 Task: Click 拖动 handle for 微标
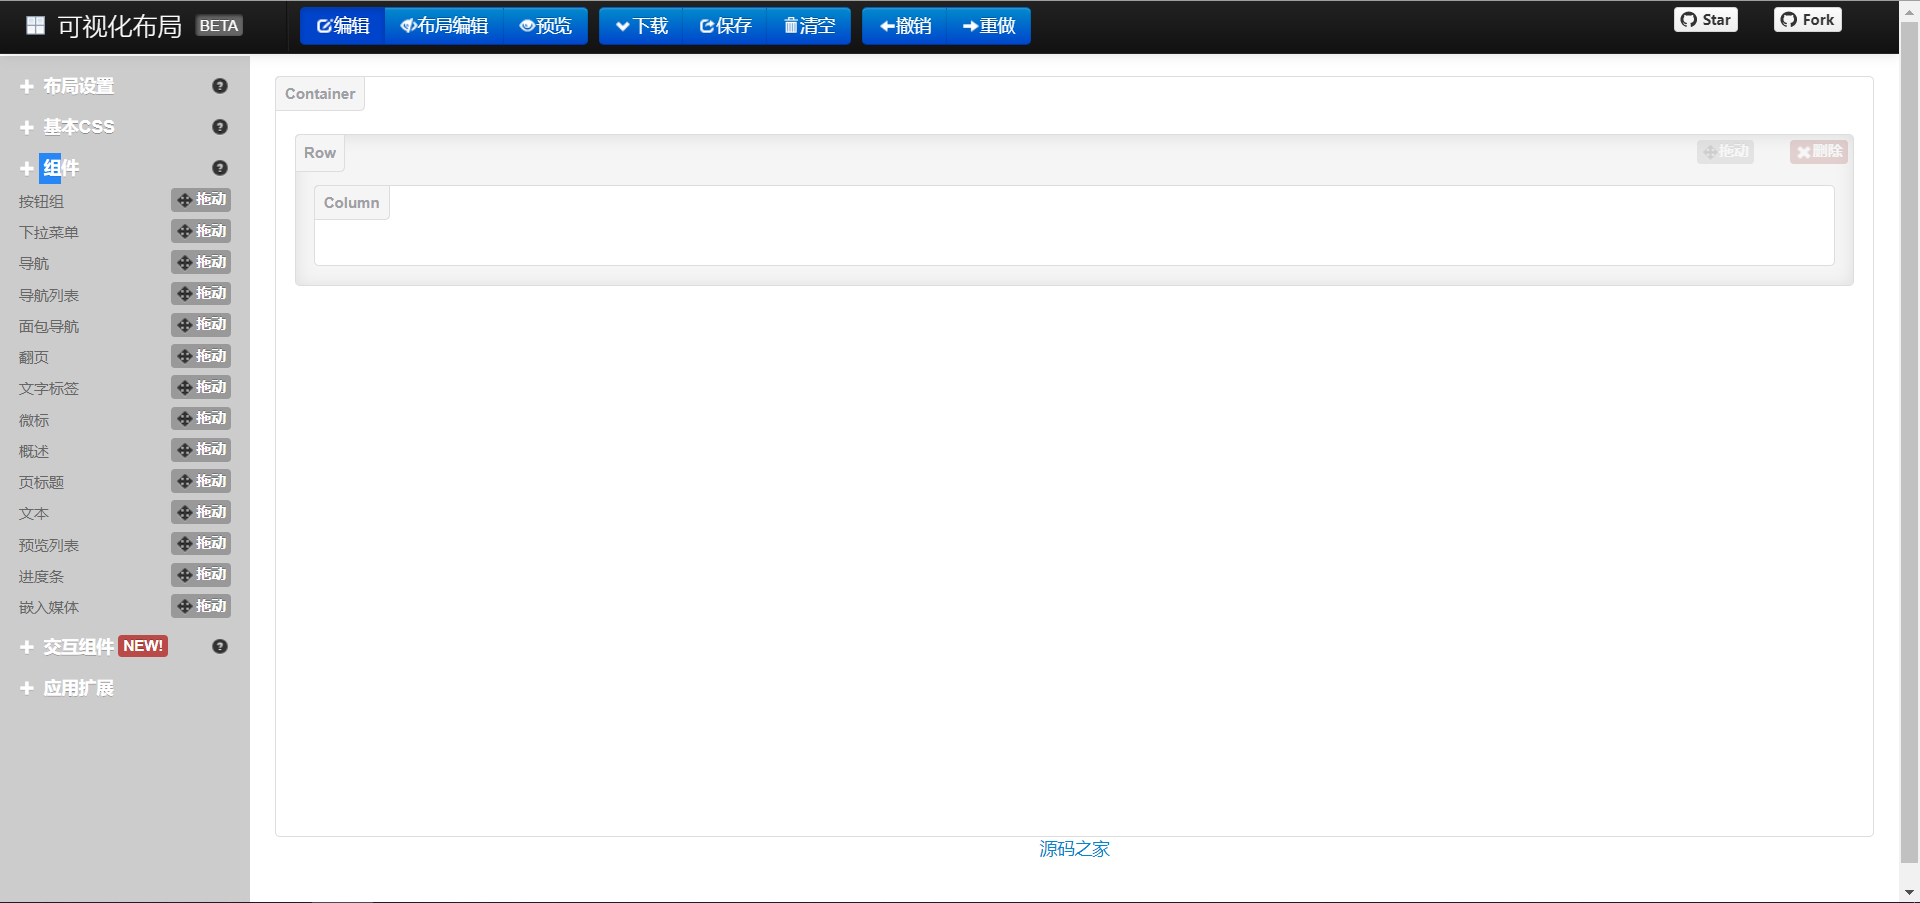[201, 418]
